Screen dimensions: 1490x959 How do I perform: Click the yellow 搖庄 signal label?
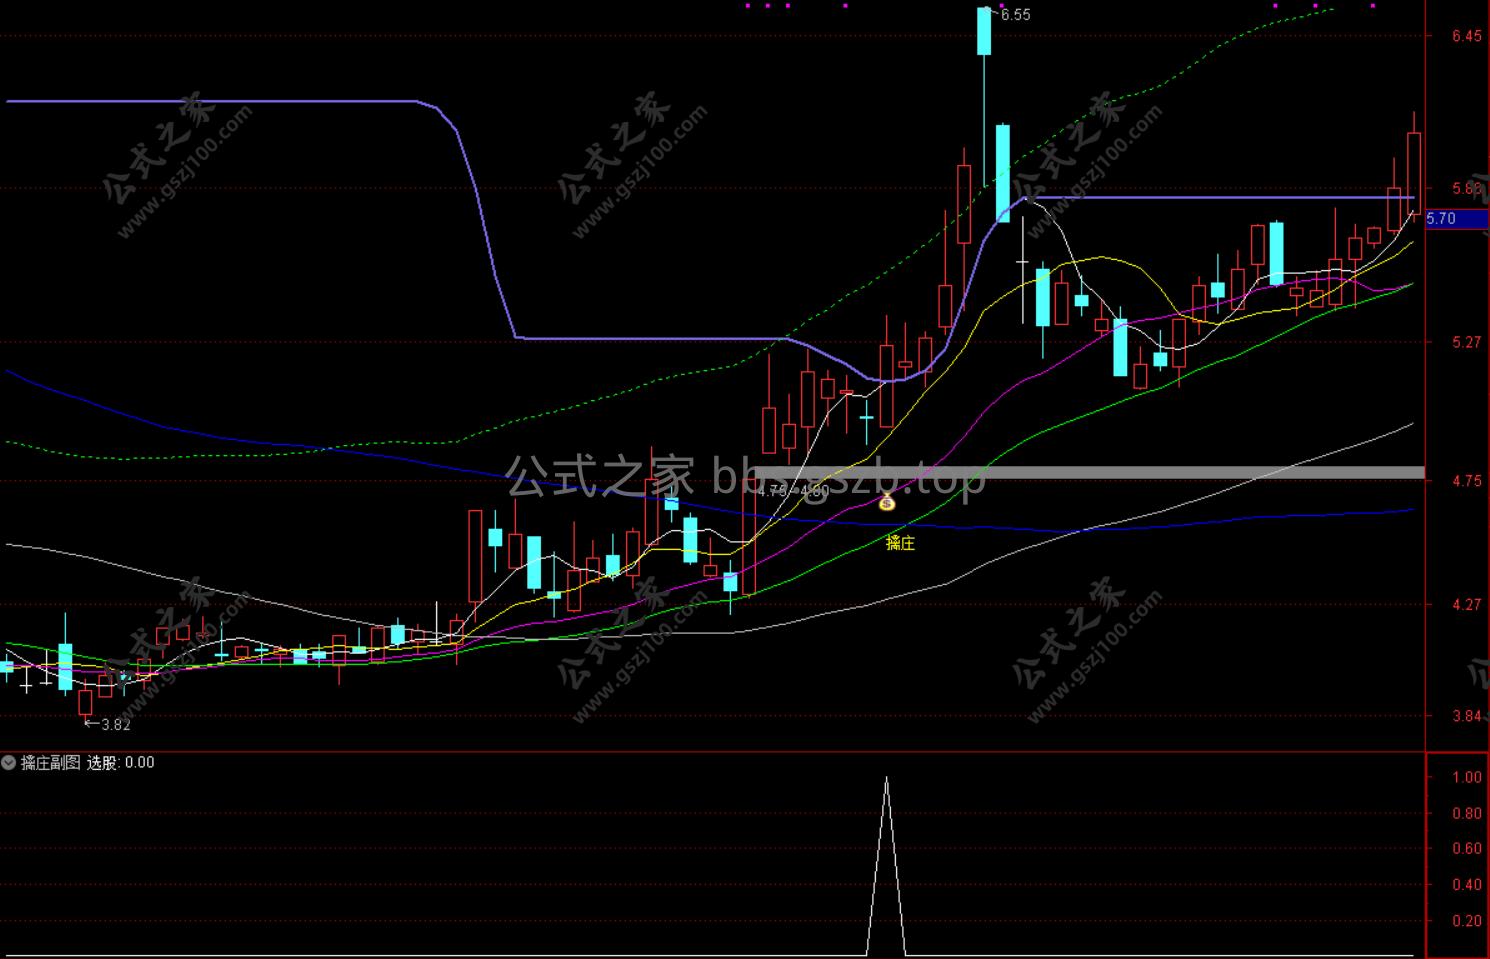click(900, 542)
